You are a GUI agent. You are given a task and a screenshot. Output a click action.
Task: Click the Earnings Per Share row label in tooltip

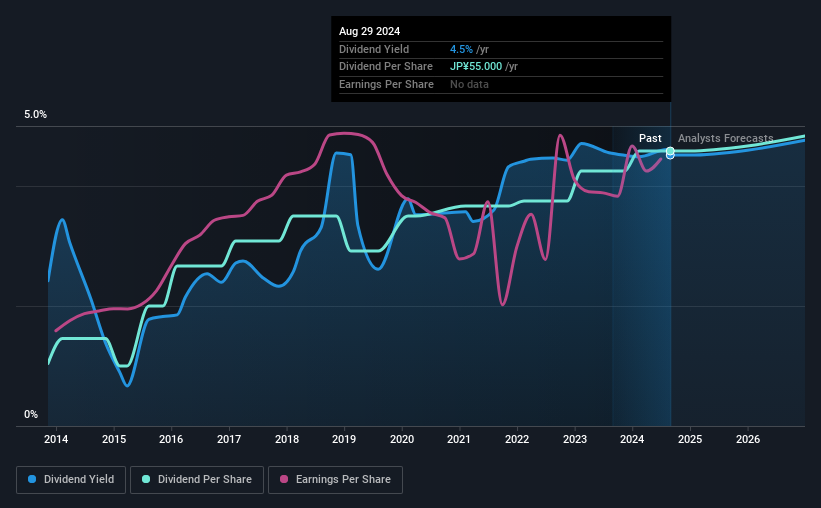(x=386, y=84)
